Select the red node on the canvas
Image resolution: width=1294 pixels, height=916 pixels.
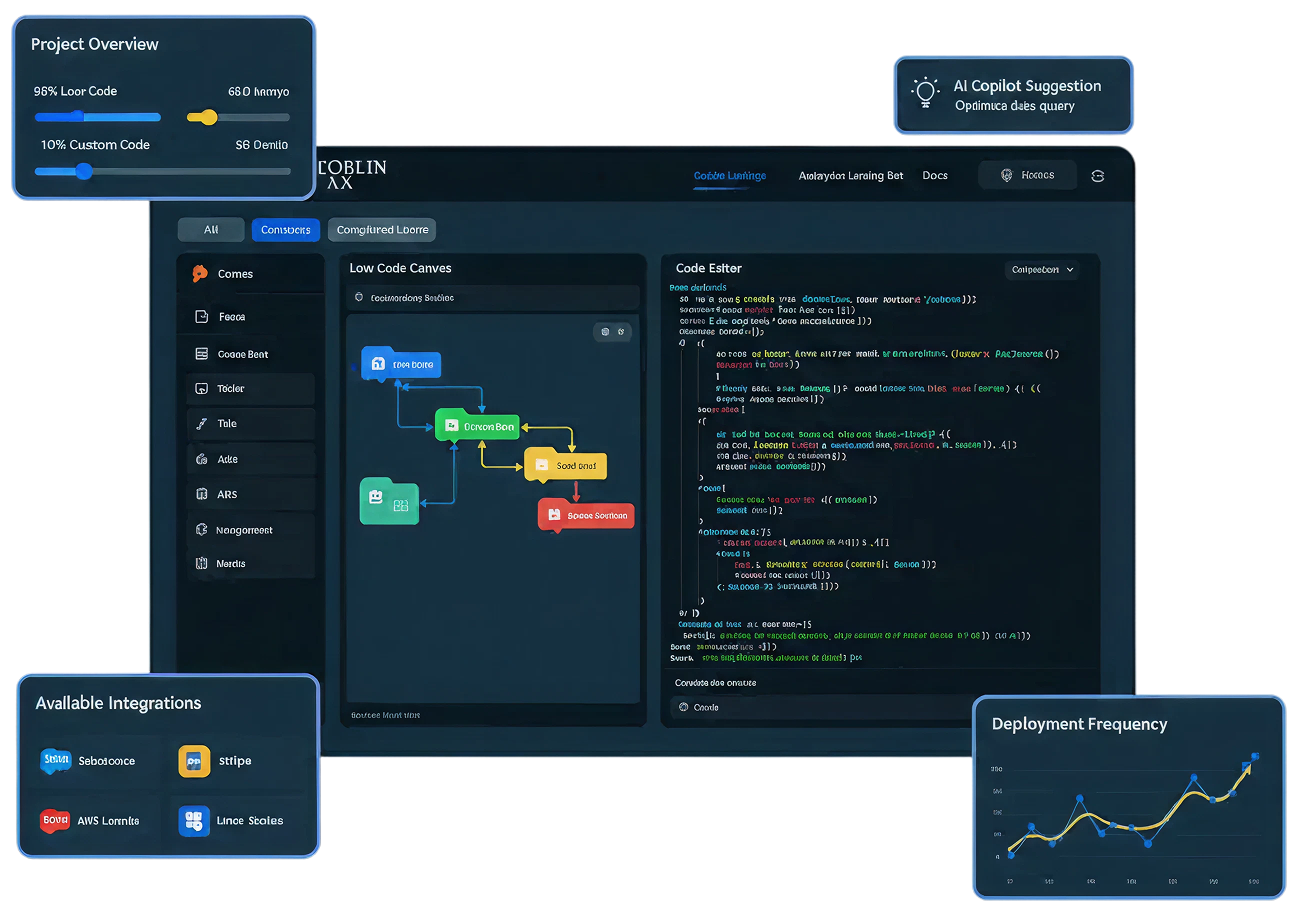point(586,515)
